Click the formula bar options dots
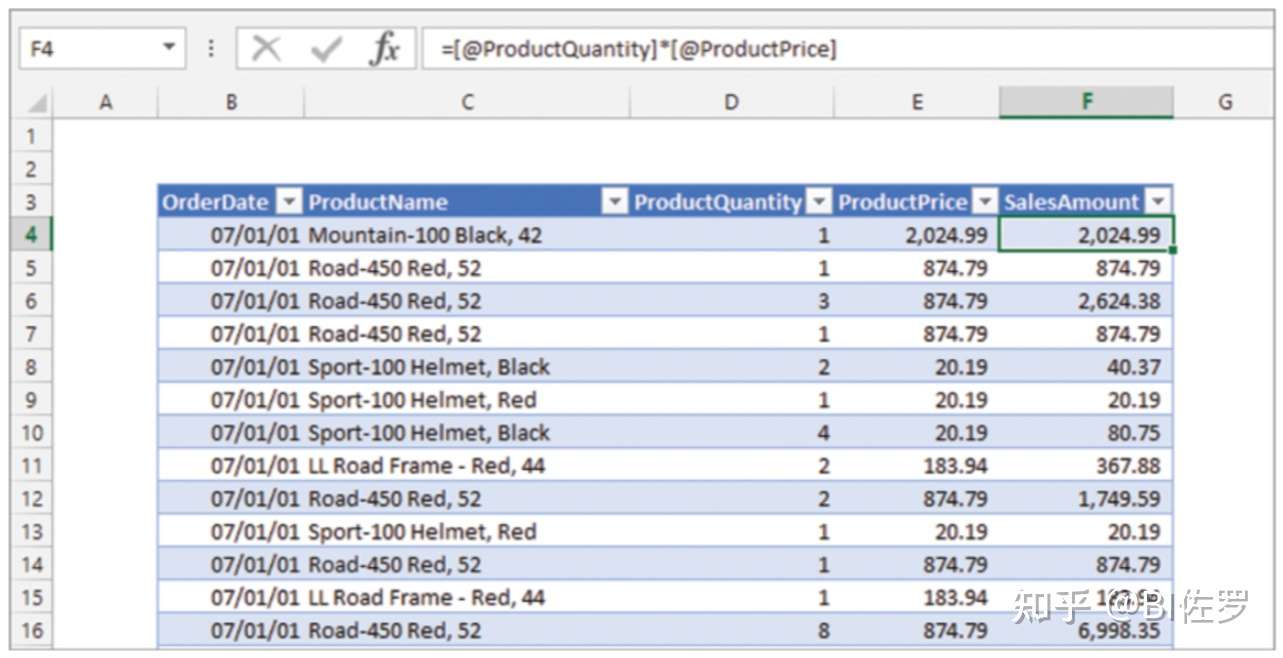The height and width of the screenshot is (658, 1283). (210, 48)
